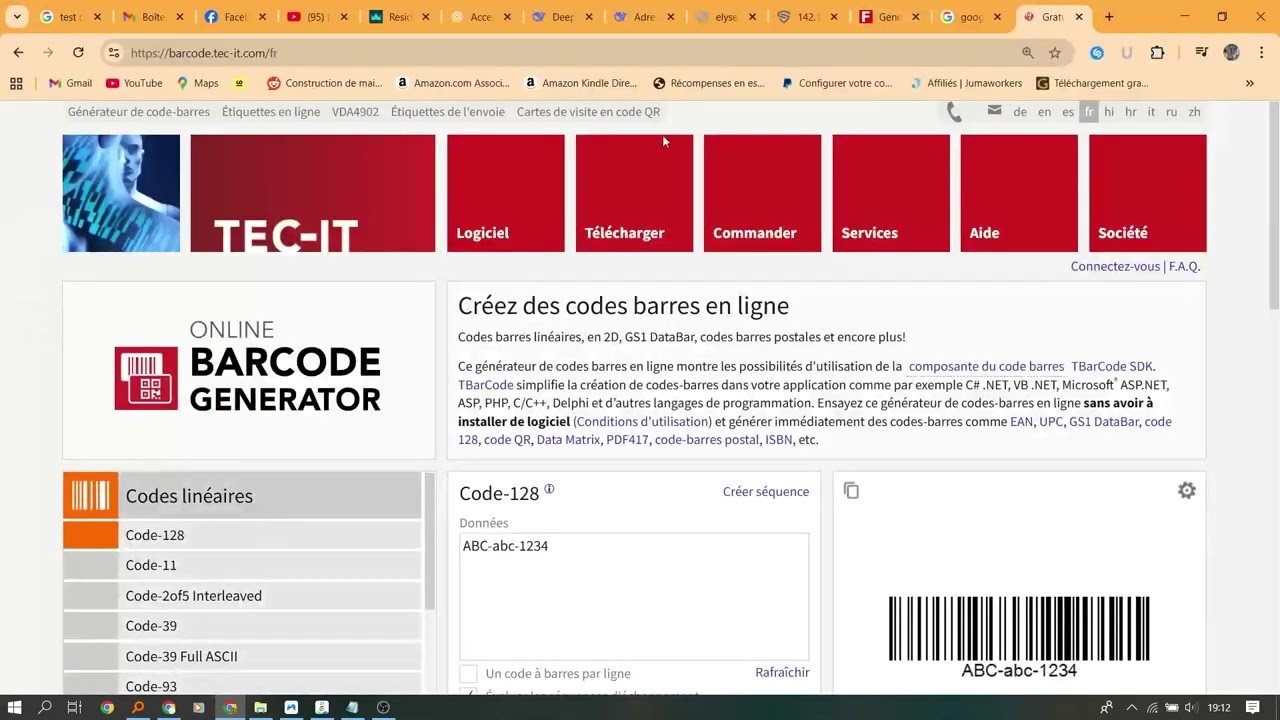This screenshot has height=720, width=1280.
Task: Click the Connectez-vous link
Action: [x=1115, y=266]
